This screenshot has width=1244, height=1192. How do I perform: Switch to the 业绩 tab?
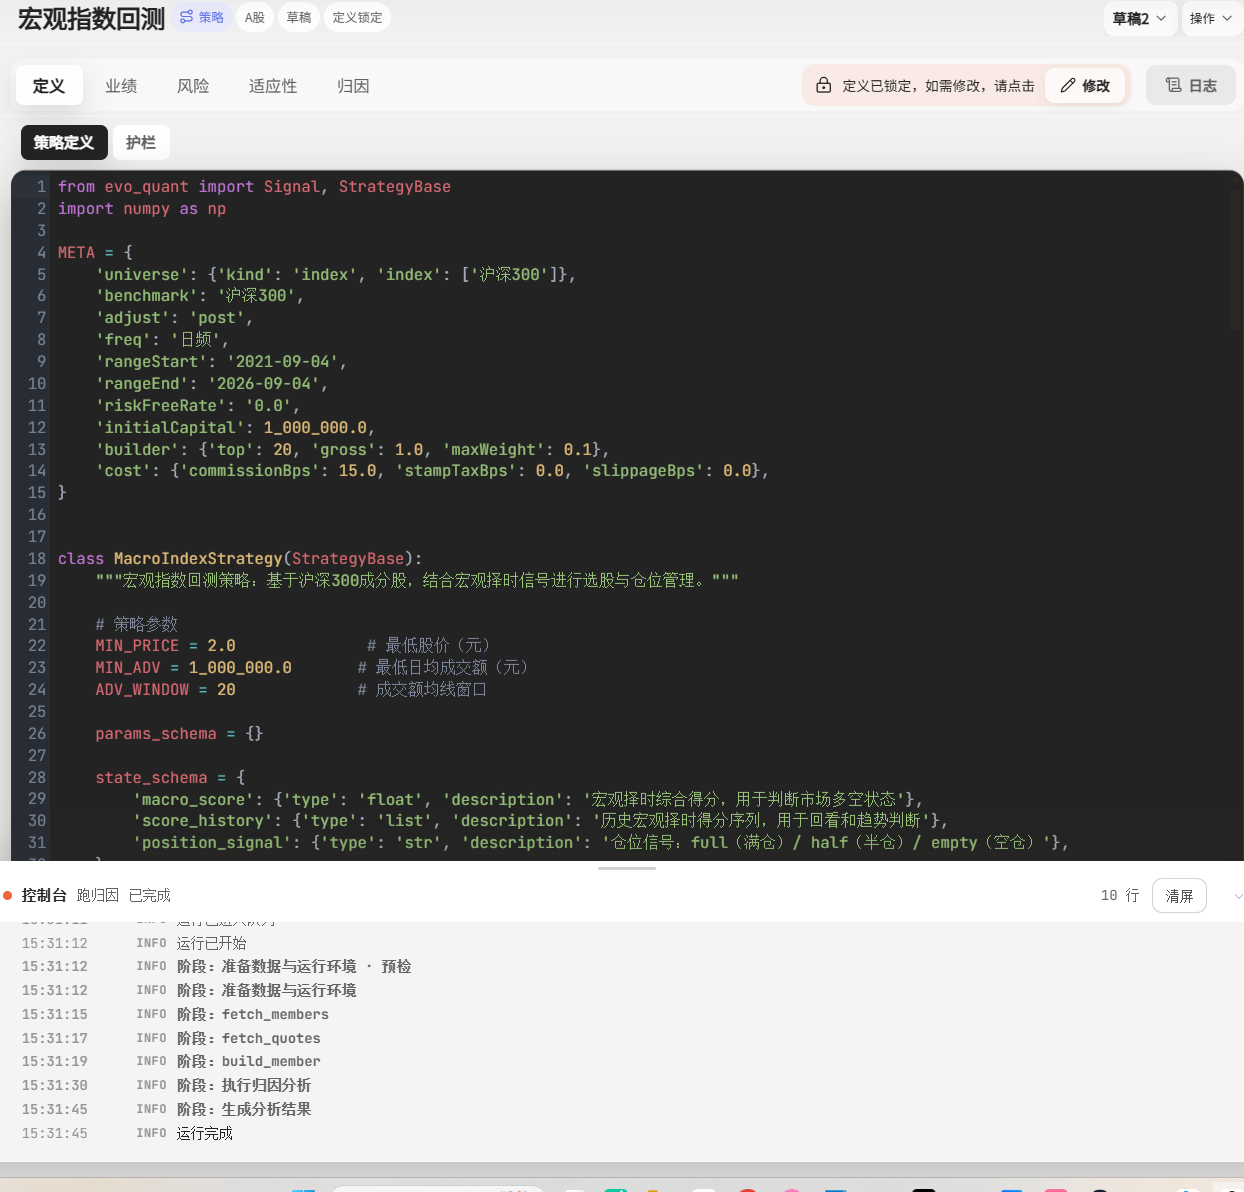pos(121,86)
